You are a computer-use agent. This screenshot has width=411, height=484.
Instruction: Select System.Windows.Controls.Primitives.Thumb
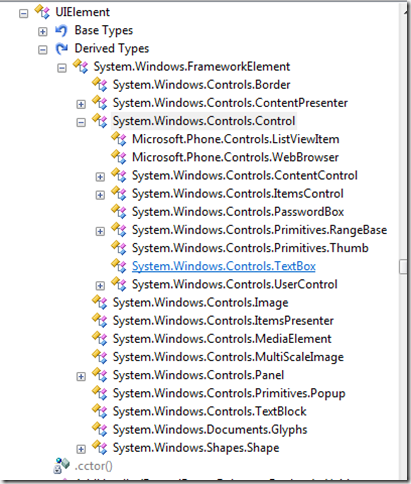pyautogui.click(x=250, y=248)
